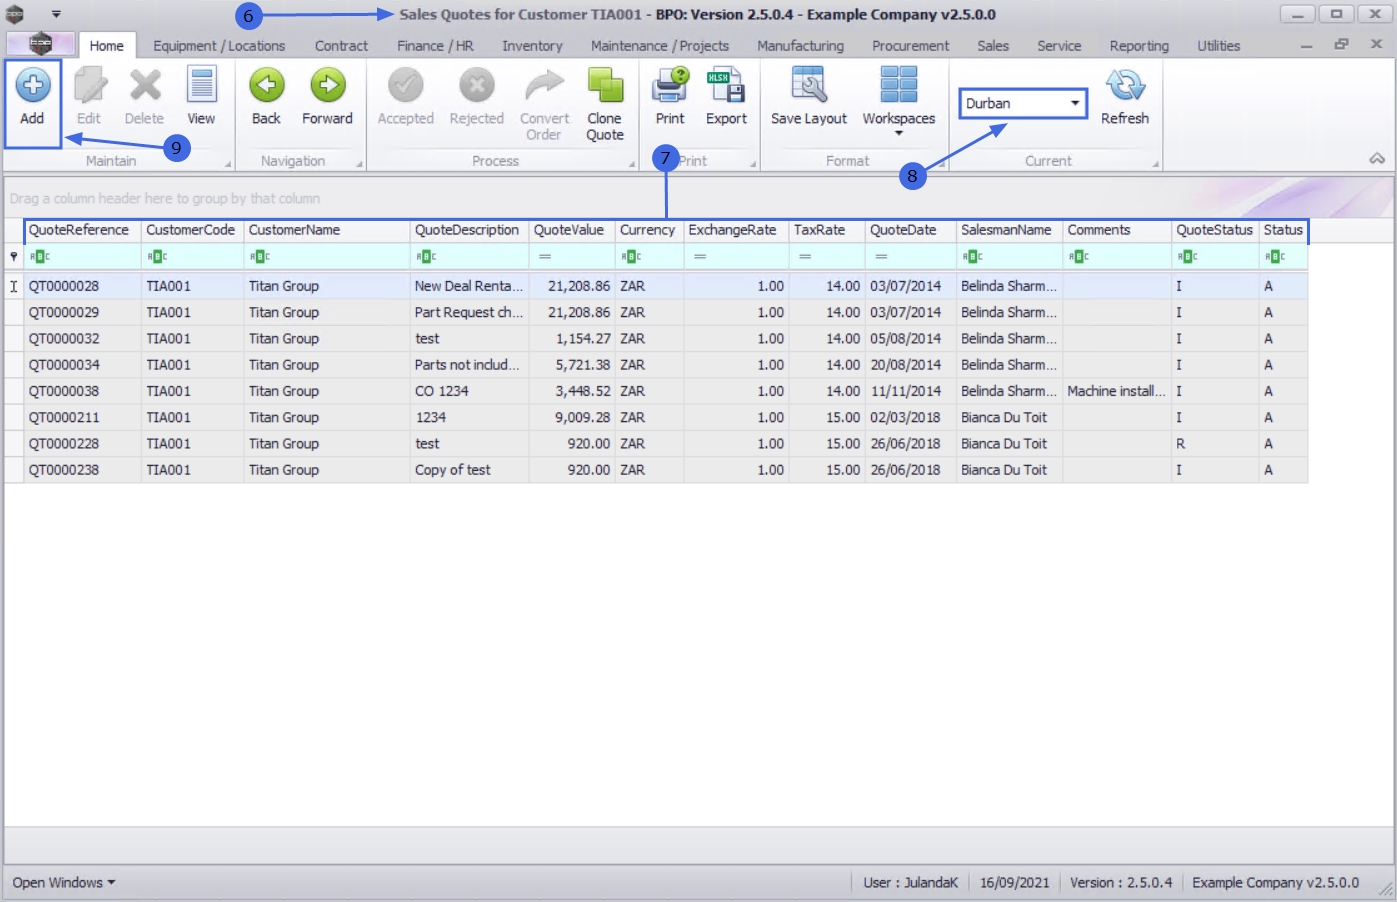This screenshot has width=1397, height=902.
Task: Open the Equipment / Locations tab
Action: [219, 46]
